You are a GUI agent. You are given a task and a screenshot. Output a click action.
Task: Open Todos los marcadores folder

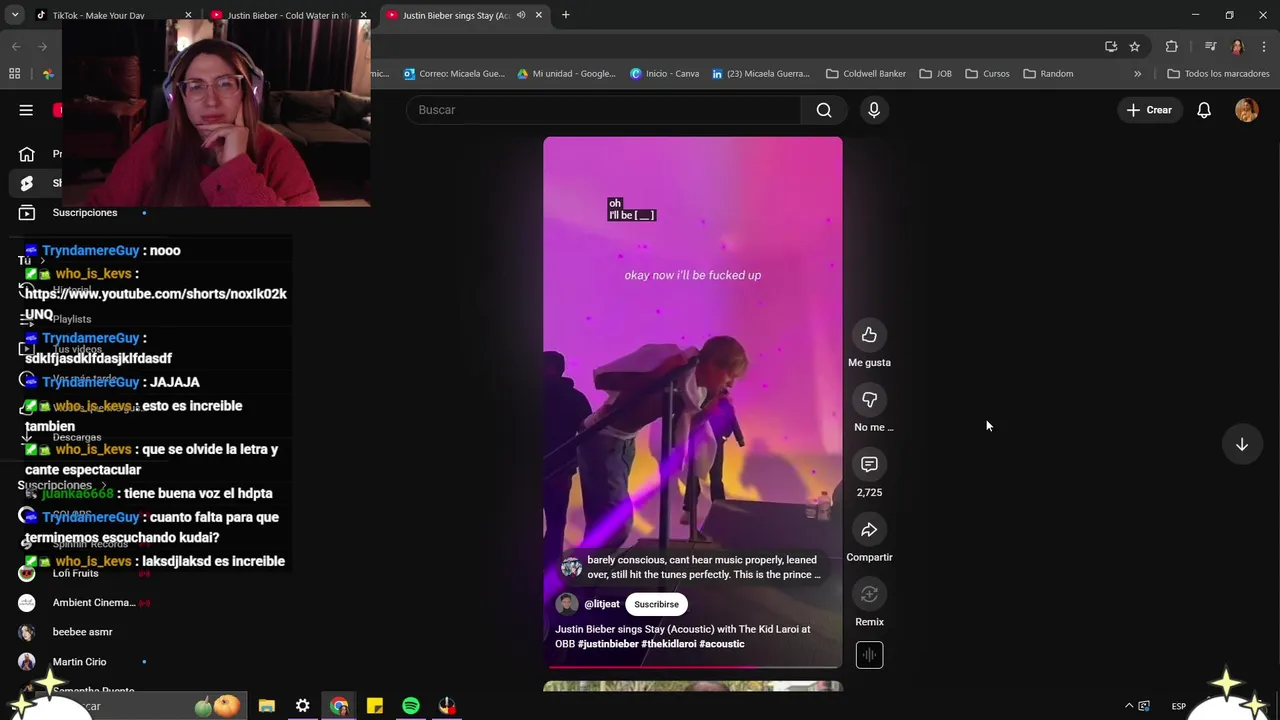pyautogui.click(x=1218, y=73)
